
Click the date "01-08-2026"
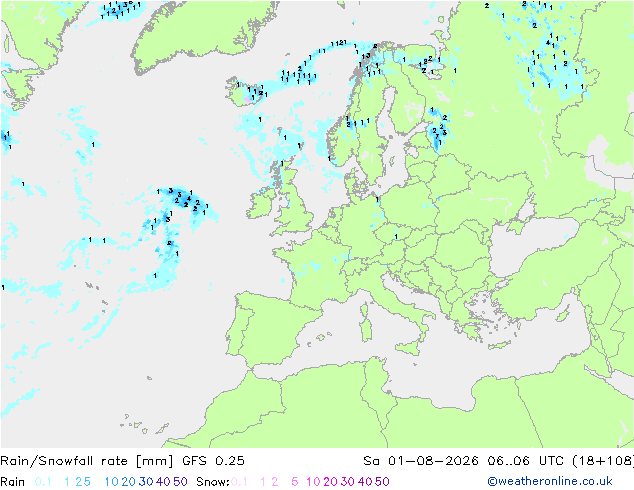click(433, 461)
